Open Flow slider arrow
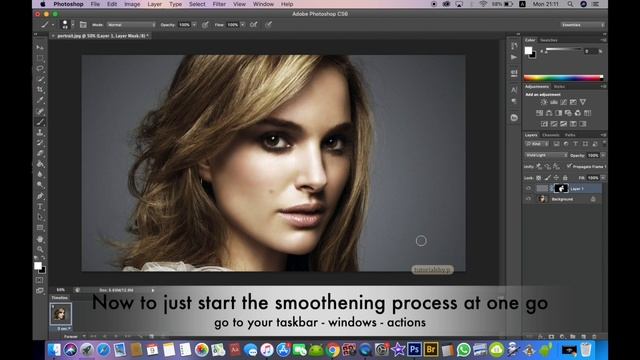The height and width of the screenshot is (360, 640). pos(242,24)
